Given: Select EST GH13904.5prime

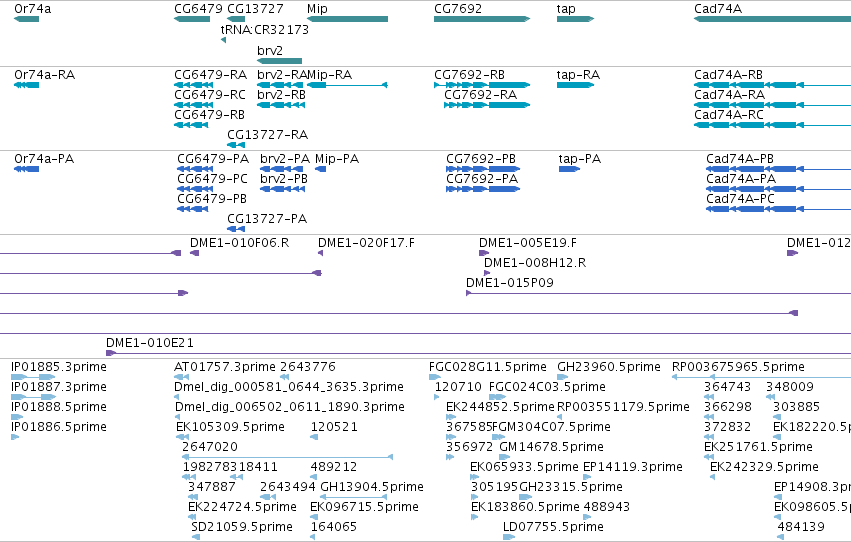Looking at the screenshot, I should [x=353, y=497].
